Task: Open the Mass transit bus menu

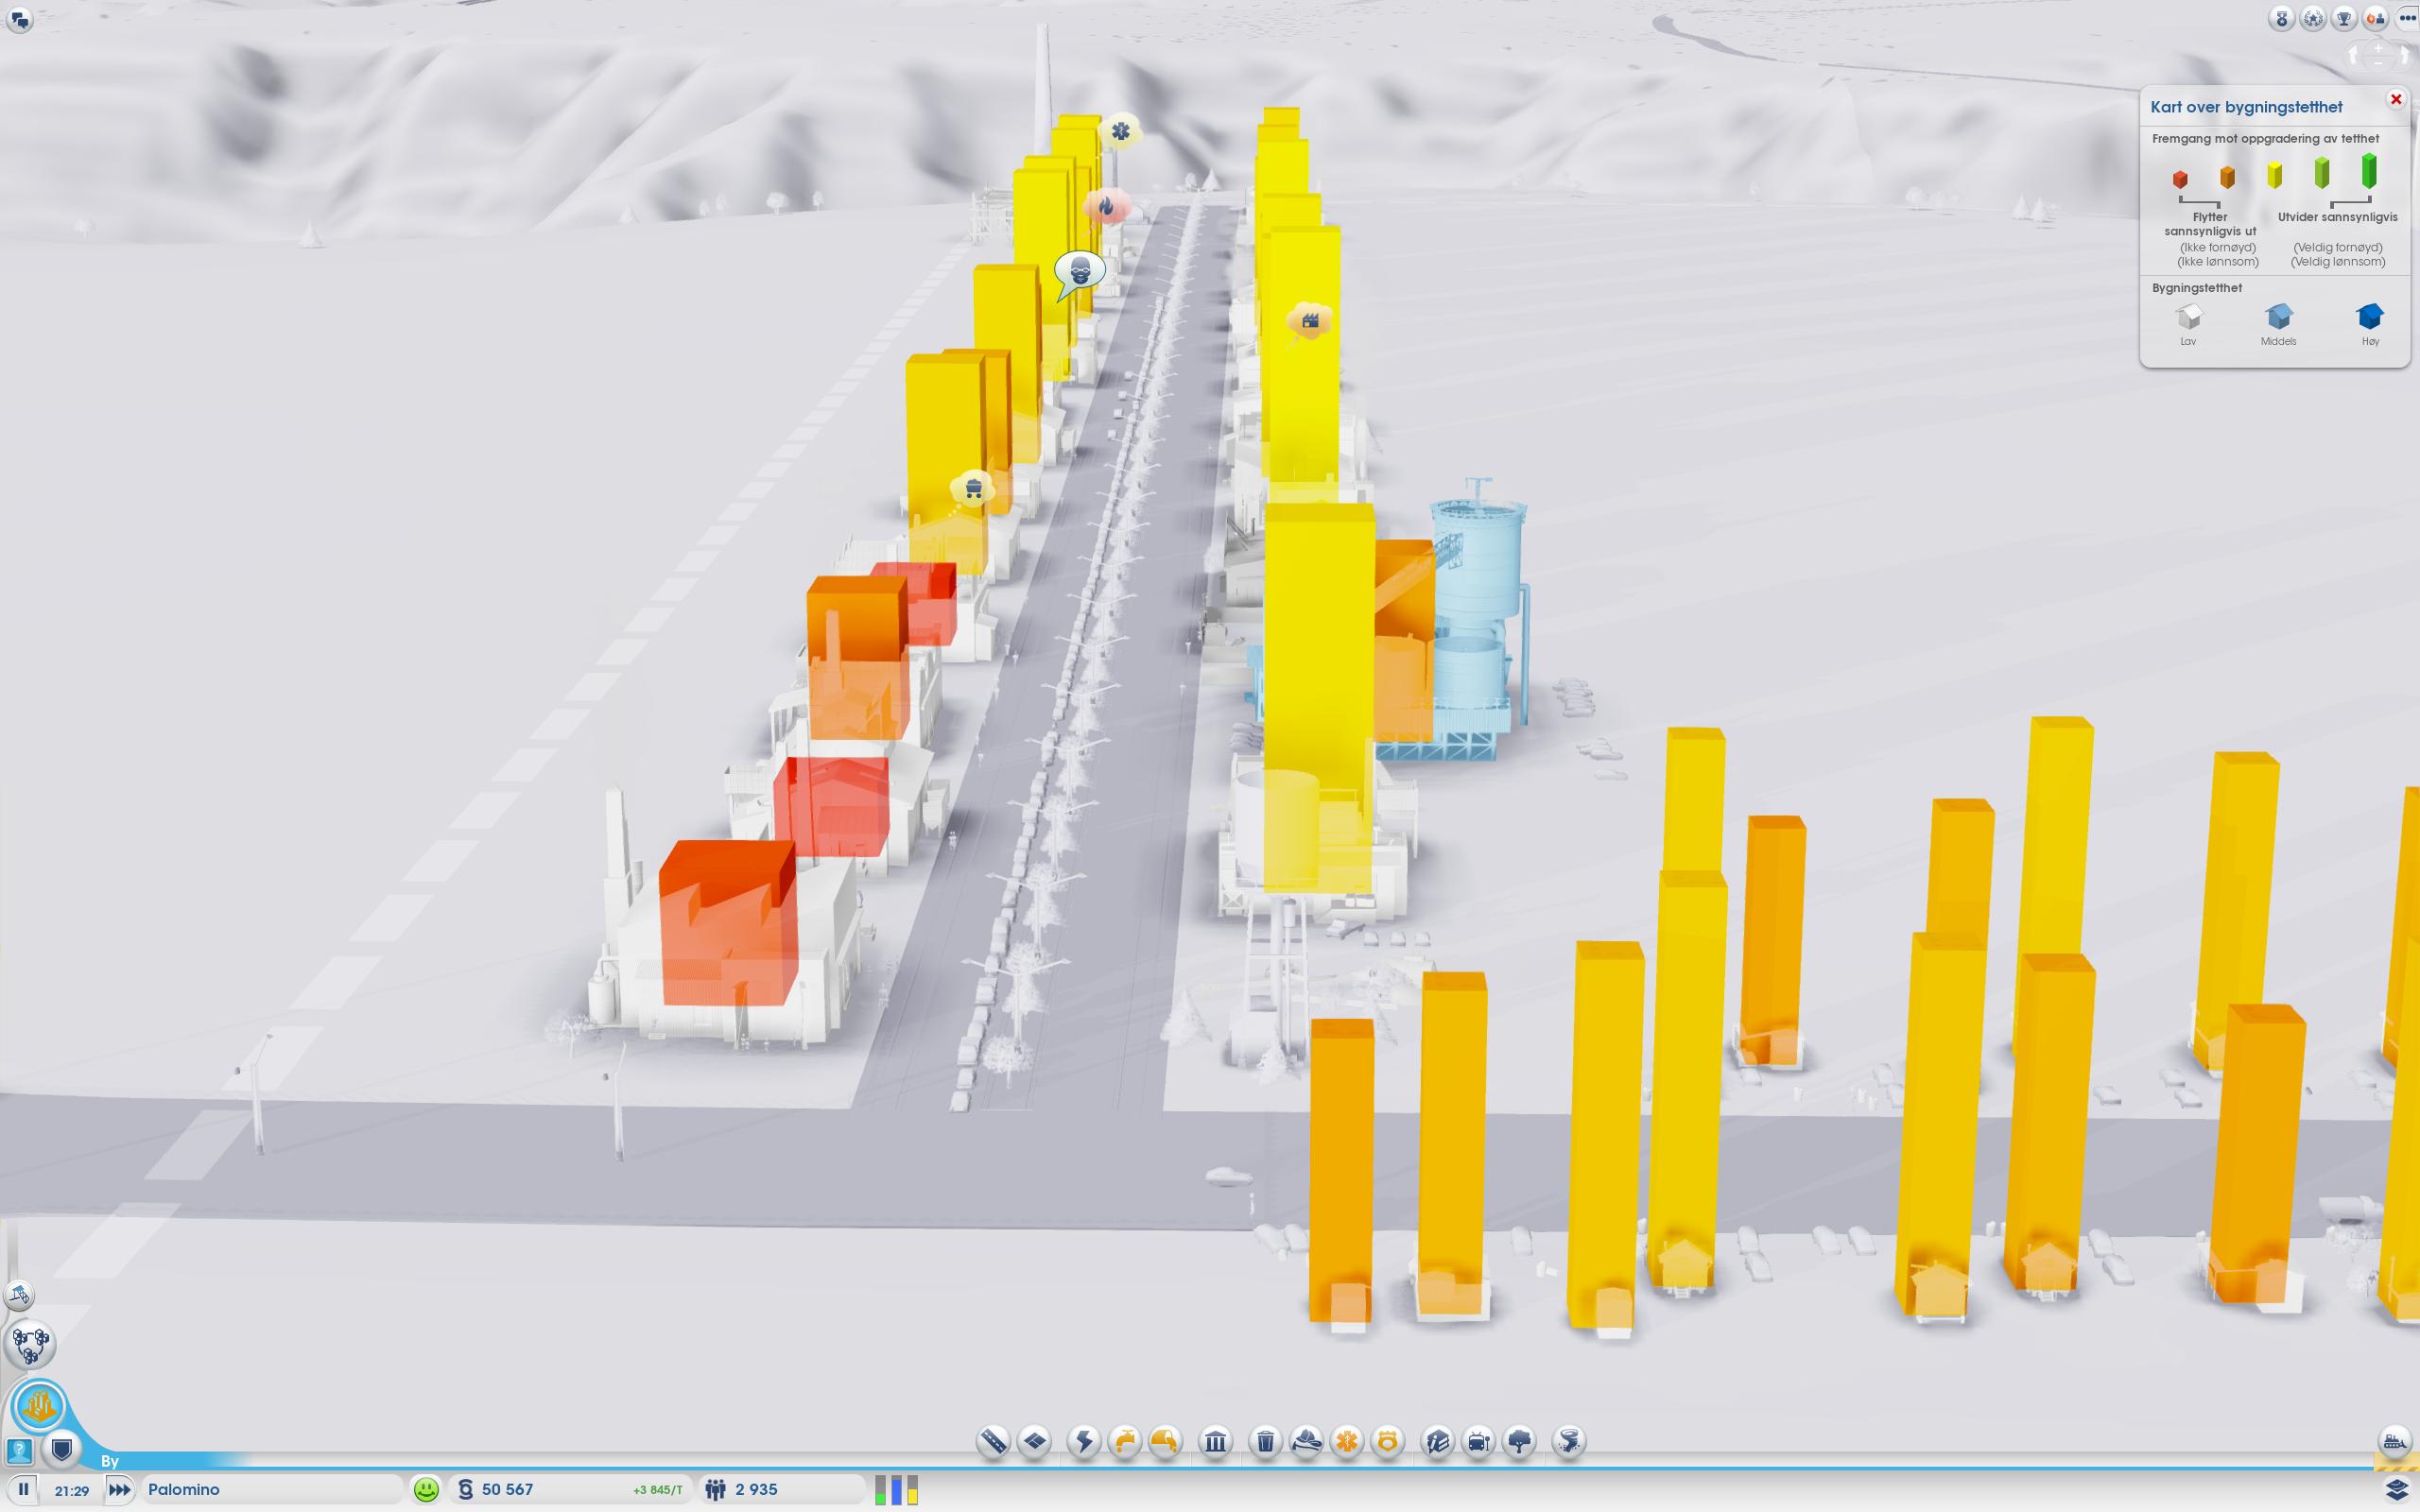Action: click(x=1478, y=1441)
